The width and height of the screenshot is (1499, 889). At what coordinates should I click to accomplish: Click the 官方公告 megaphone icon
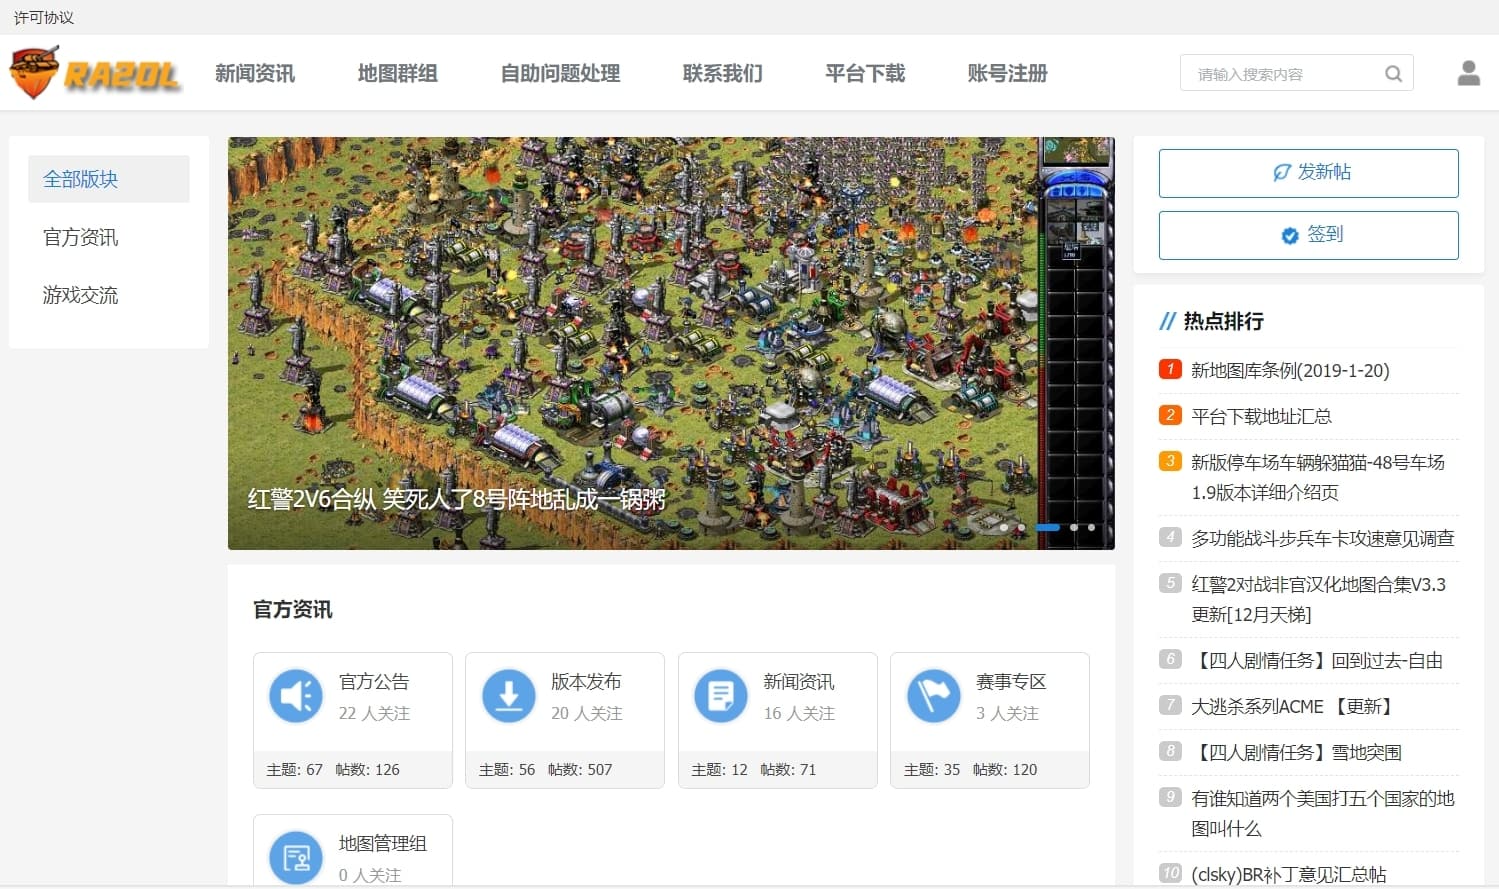click(296, 696)
